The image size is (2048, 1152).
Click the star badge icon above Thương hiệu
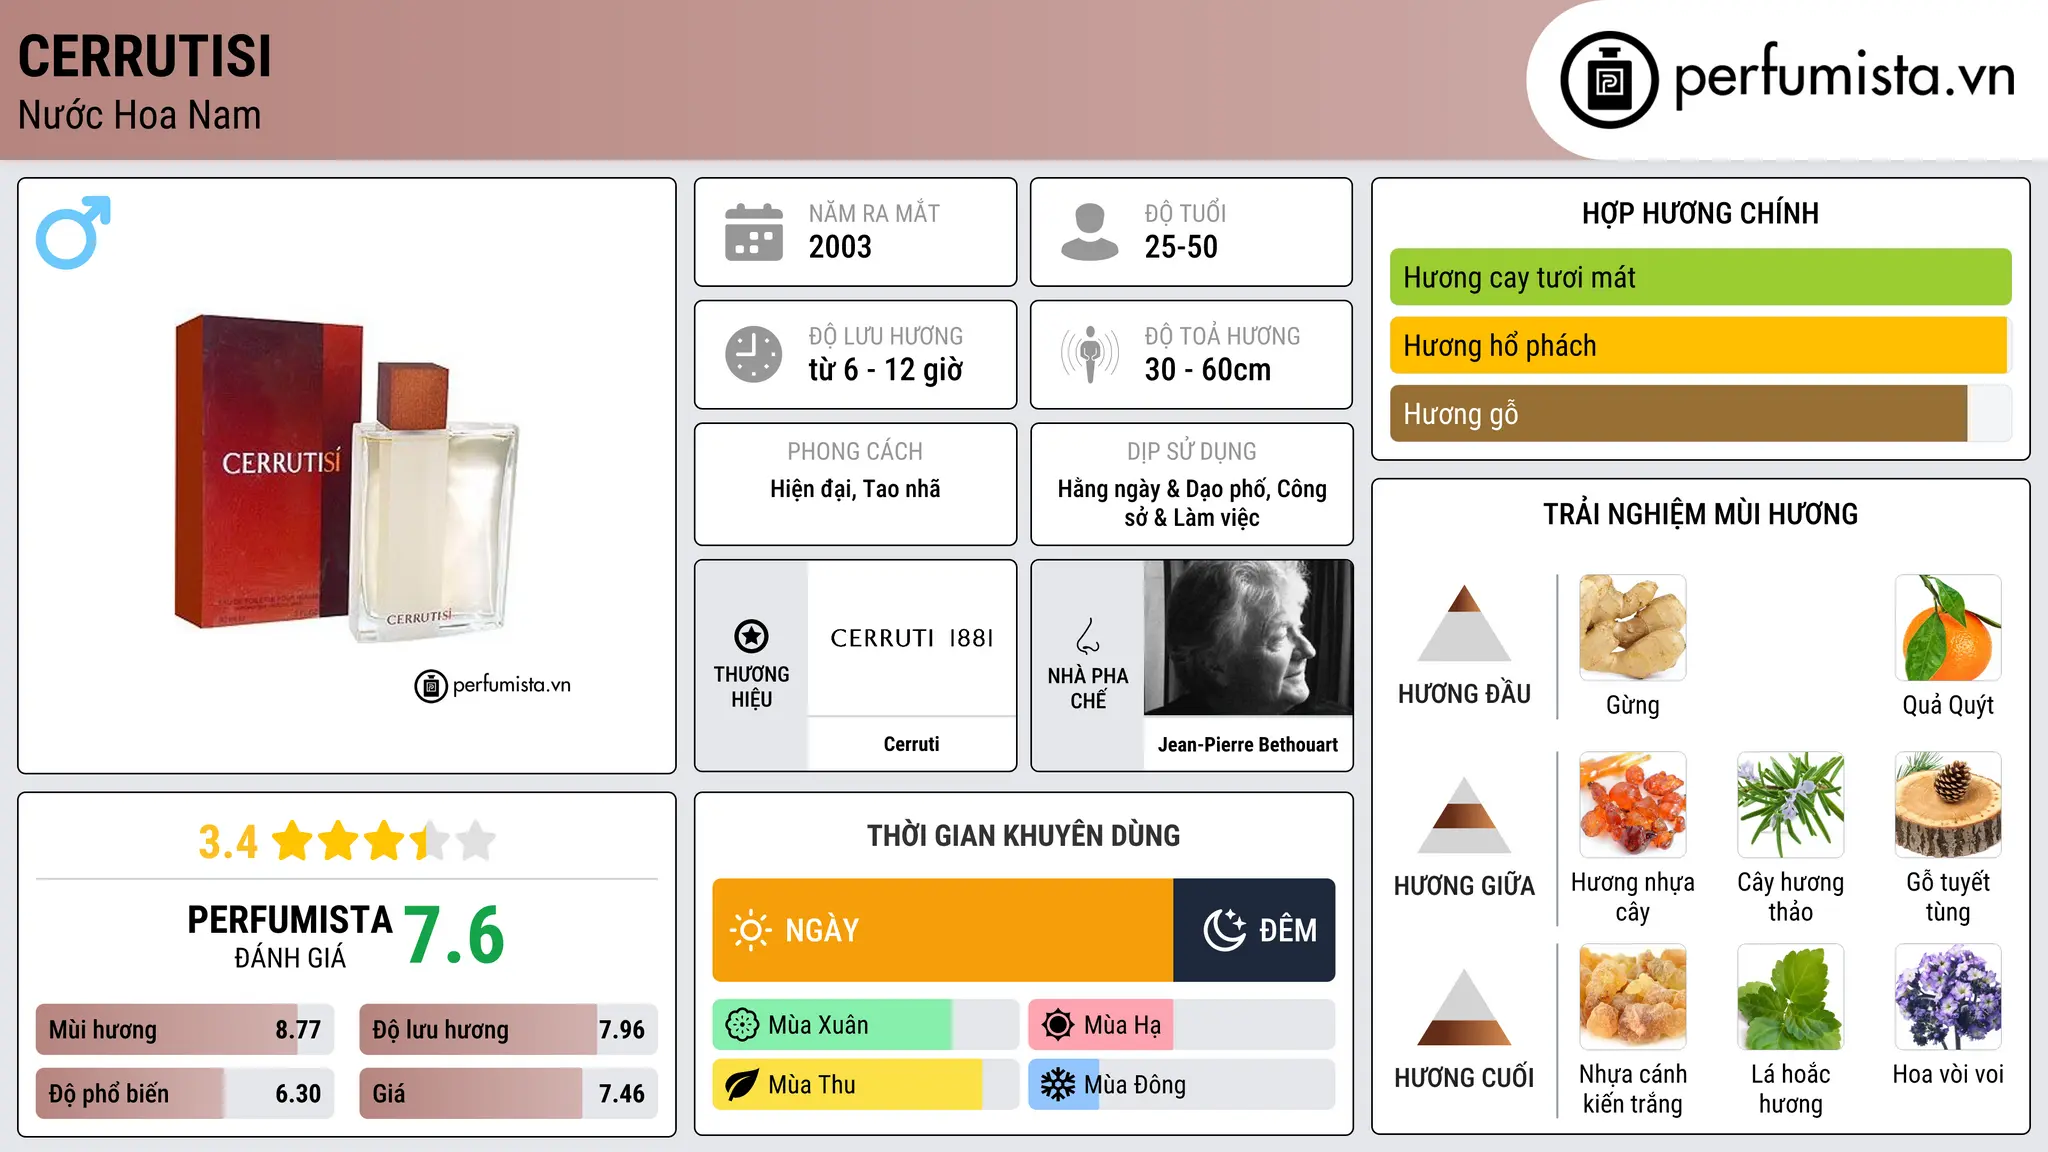[752, 636]
